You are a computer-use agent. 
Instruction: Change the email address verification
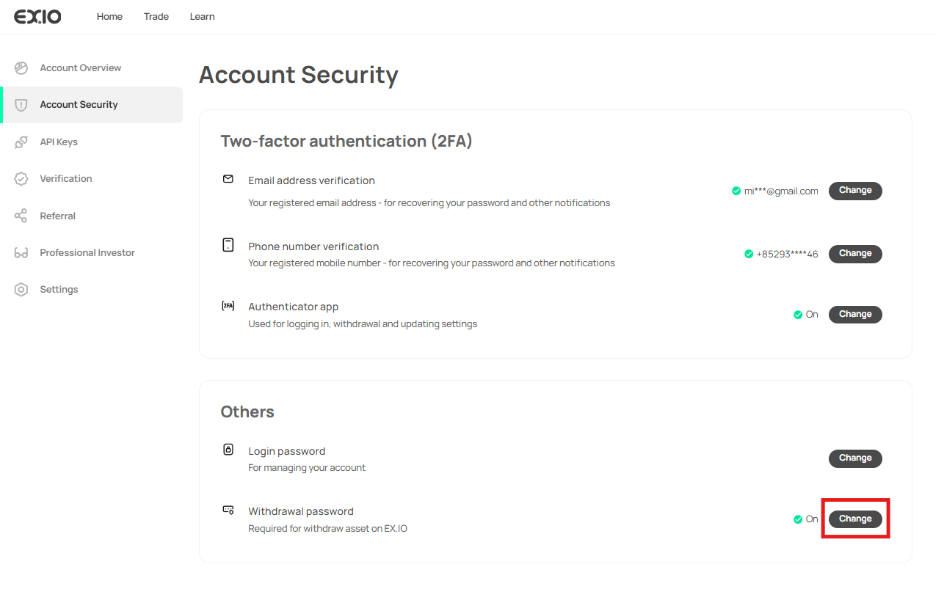tap(855, 191)
